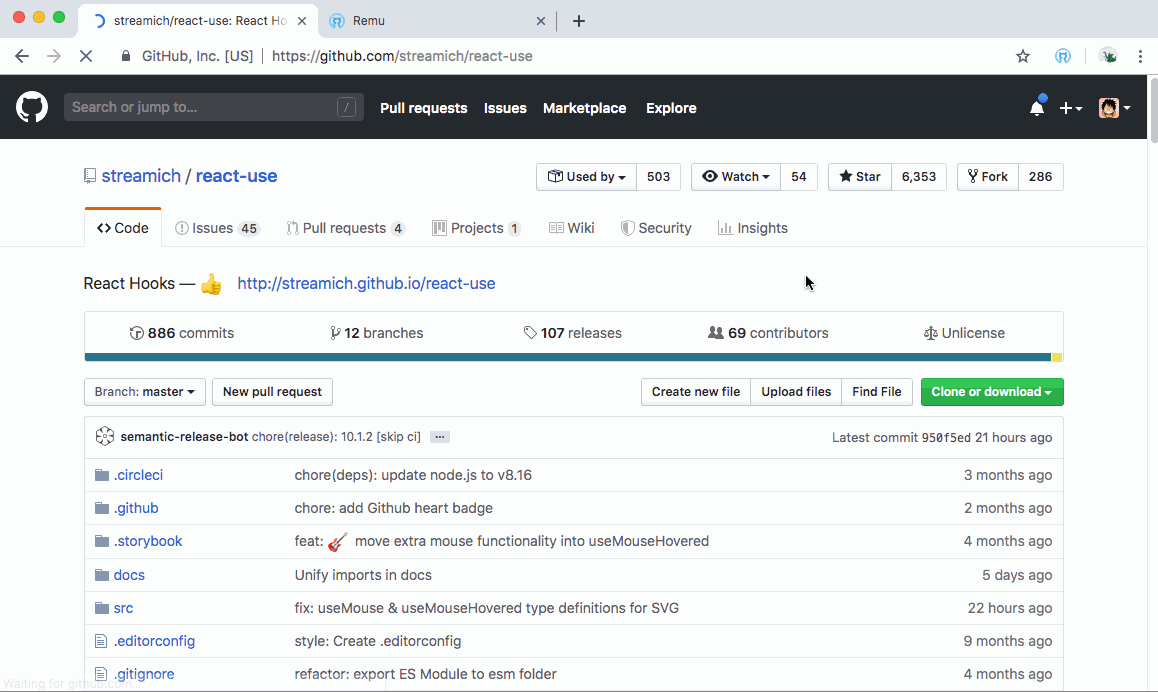Viewport: 1158px width, 692px height.
Task: View the 286 forks count
Action: pos(1040,177)
